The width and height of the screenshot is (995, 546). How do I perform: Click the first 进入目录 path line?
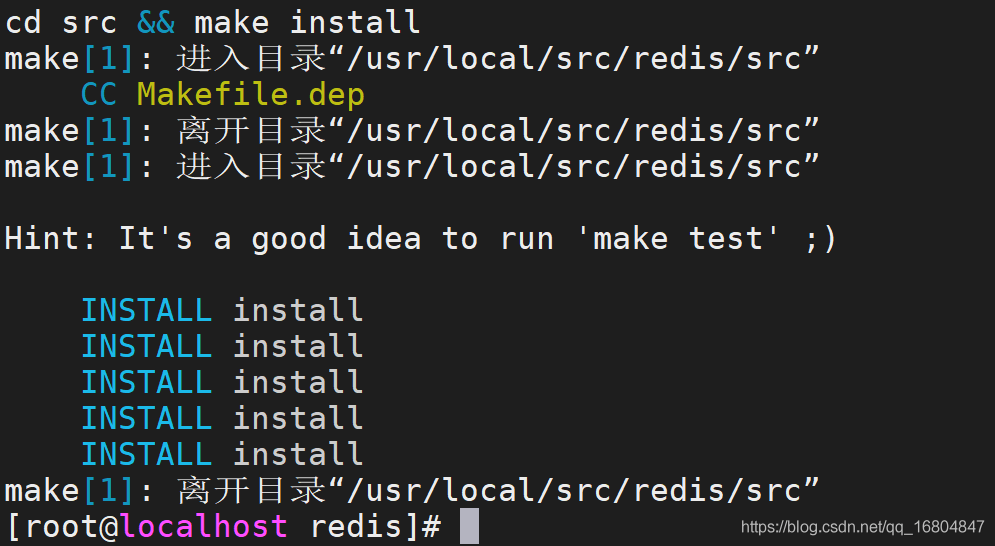coord(412,58)
